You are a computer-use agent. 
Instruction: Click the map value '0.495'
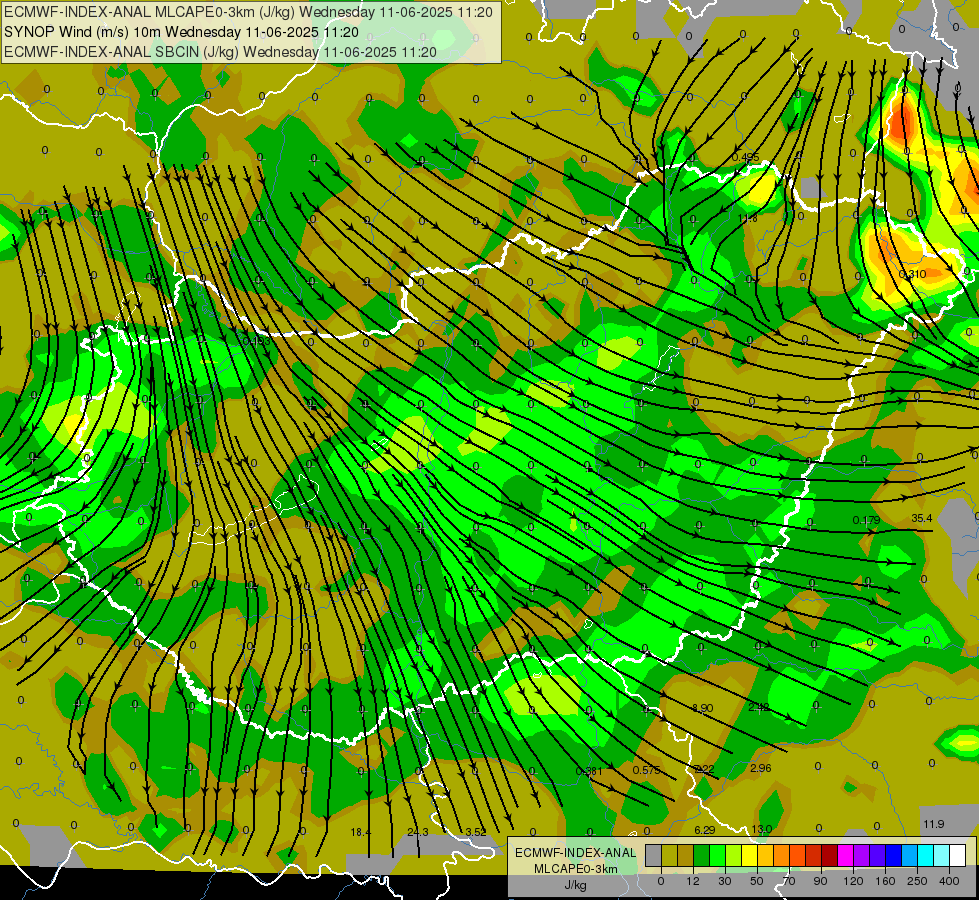(745, 157)
